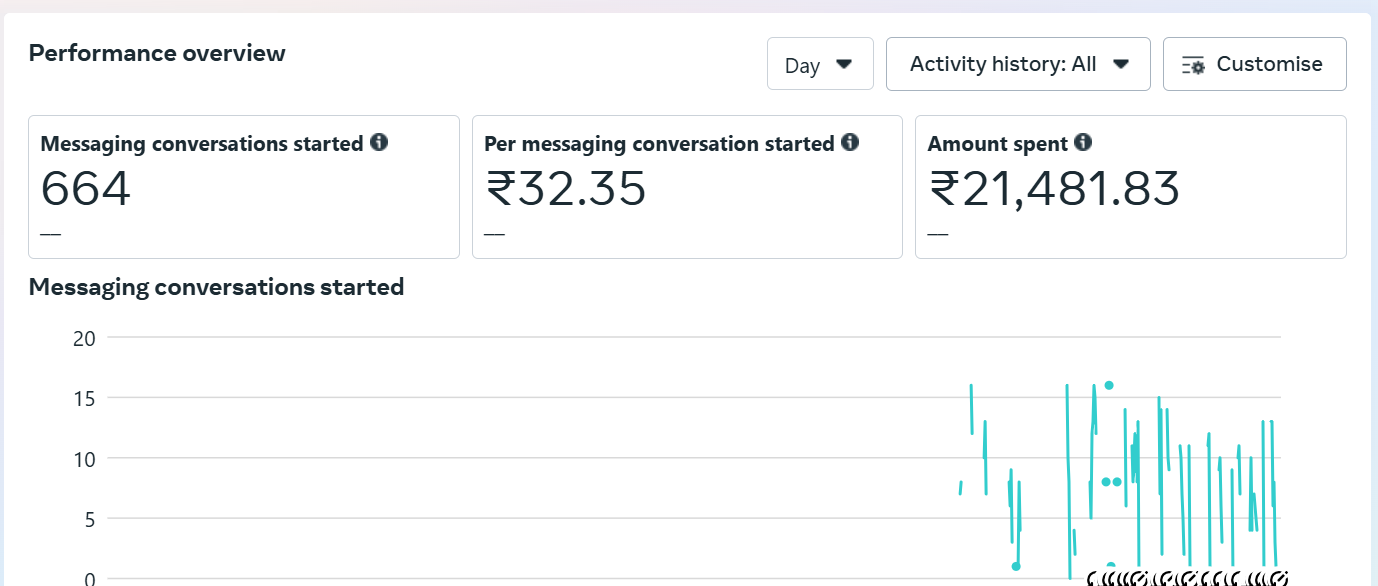Viewport: 1378px width, 586px height.
Task: Click the y-axis label 20
Action: coord(84,338)
